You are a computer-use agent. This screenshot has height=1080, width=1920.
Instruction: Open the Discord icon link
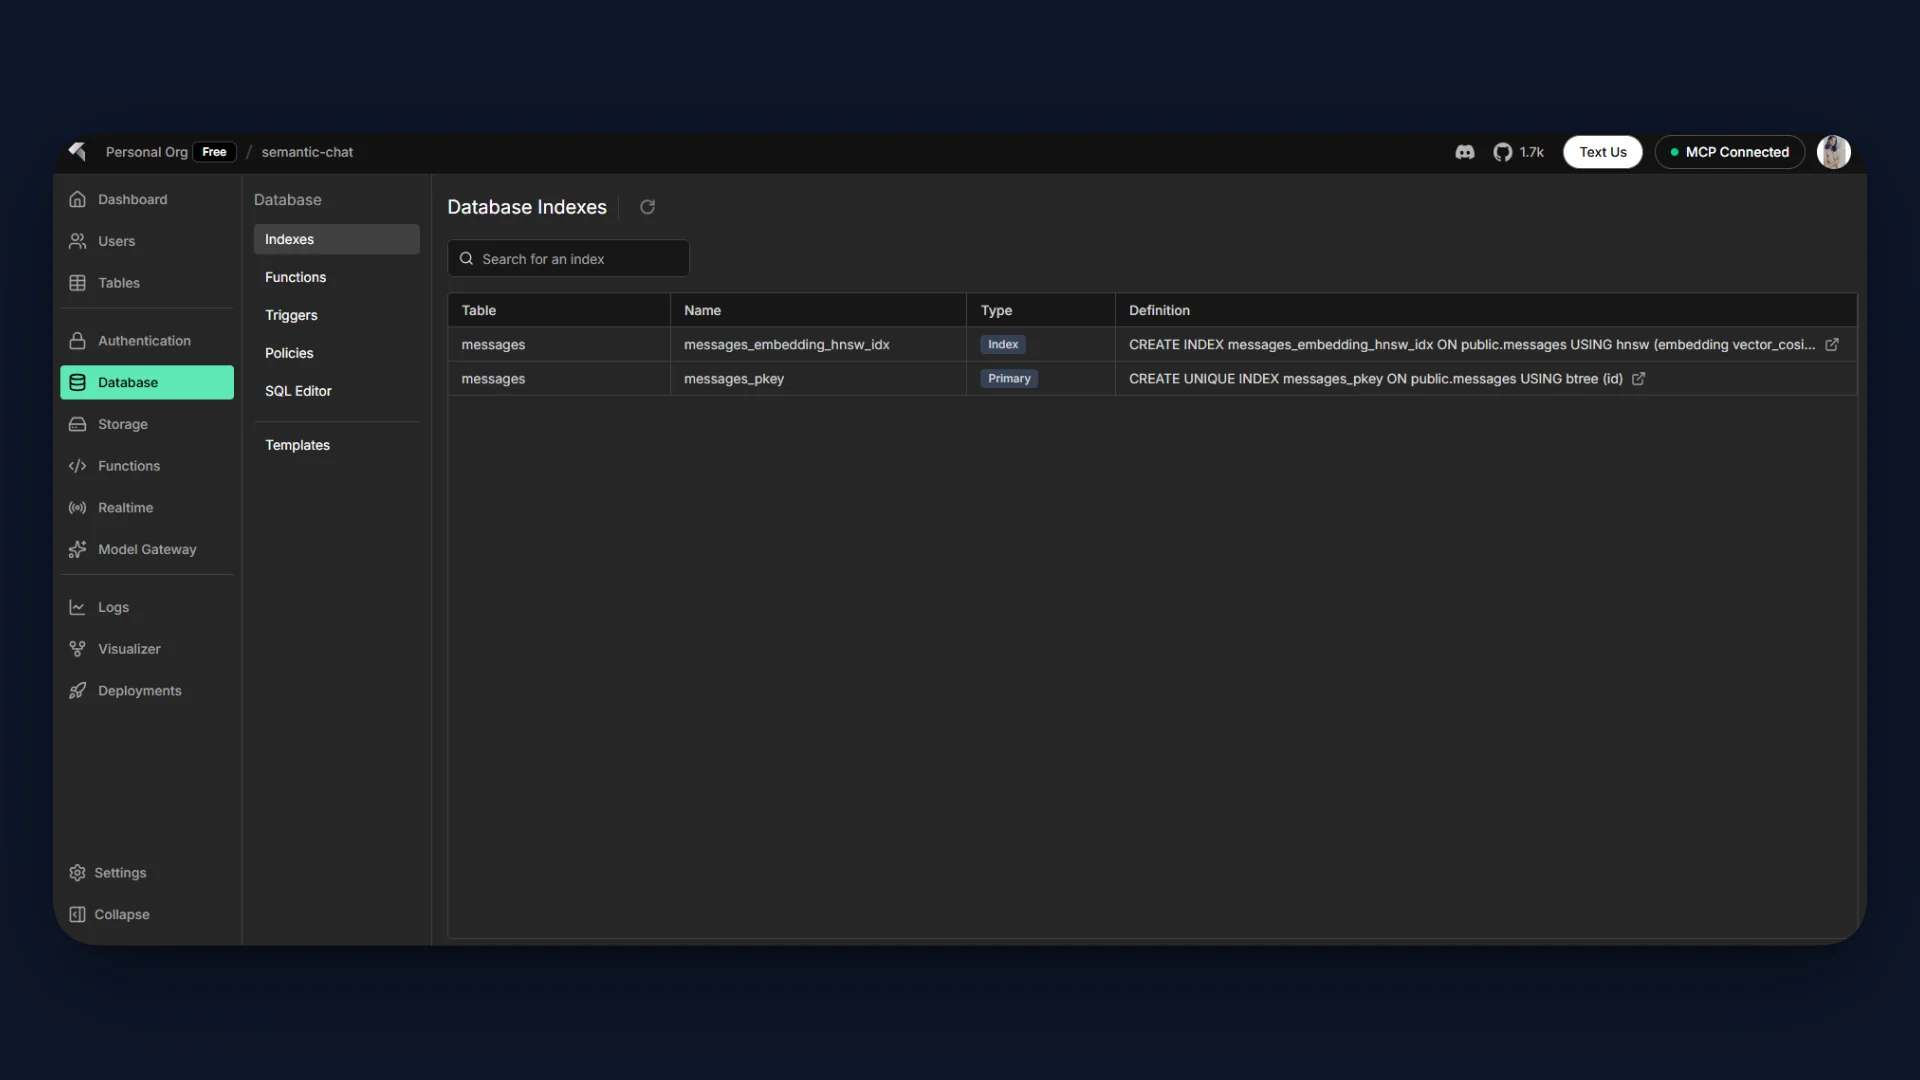1465,152
